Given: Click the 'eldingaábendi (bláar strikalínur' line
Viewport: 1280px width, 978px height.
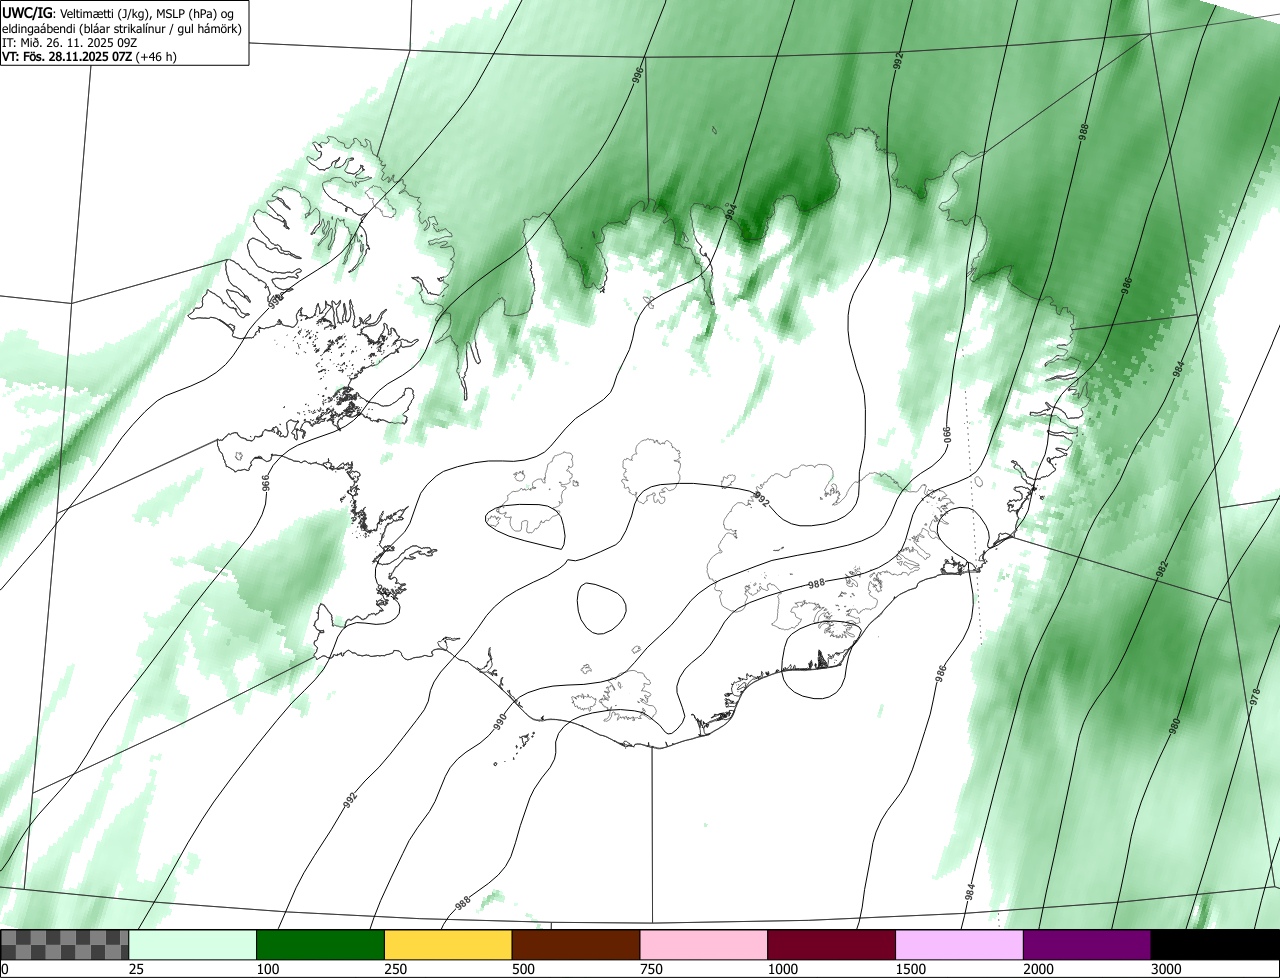Looking at the screenshot, I should (121, 28).
